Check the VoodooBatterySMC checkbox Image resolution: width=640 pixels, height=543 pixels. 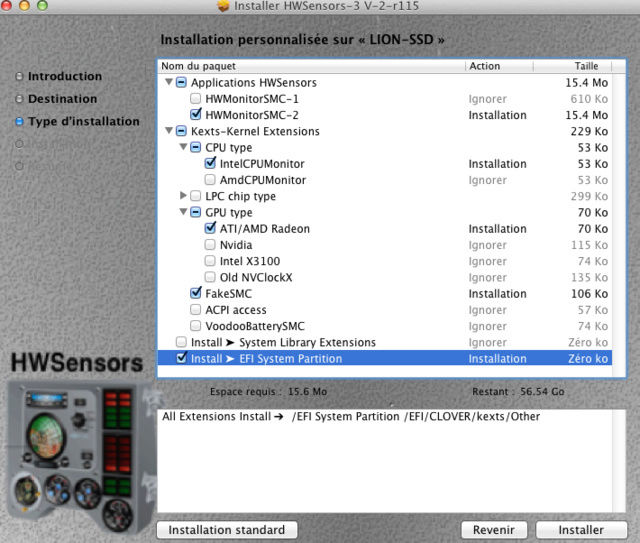click(196, 326)
